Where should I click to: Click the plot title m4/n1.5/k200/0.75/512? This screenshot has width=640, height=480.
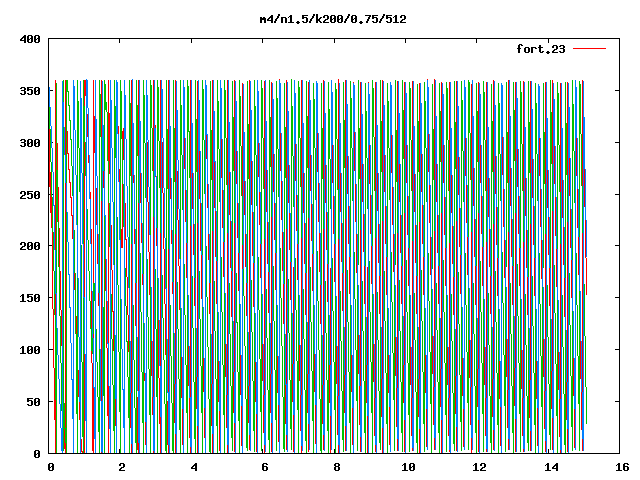tap(333, 19)
